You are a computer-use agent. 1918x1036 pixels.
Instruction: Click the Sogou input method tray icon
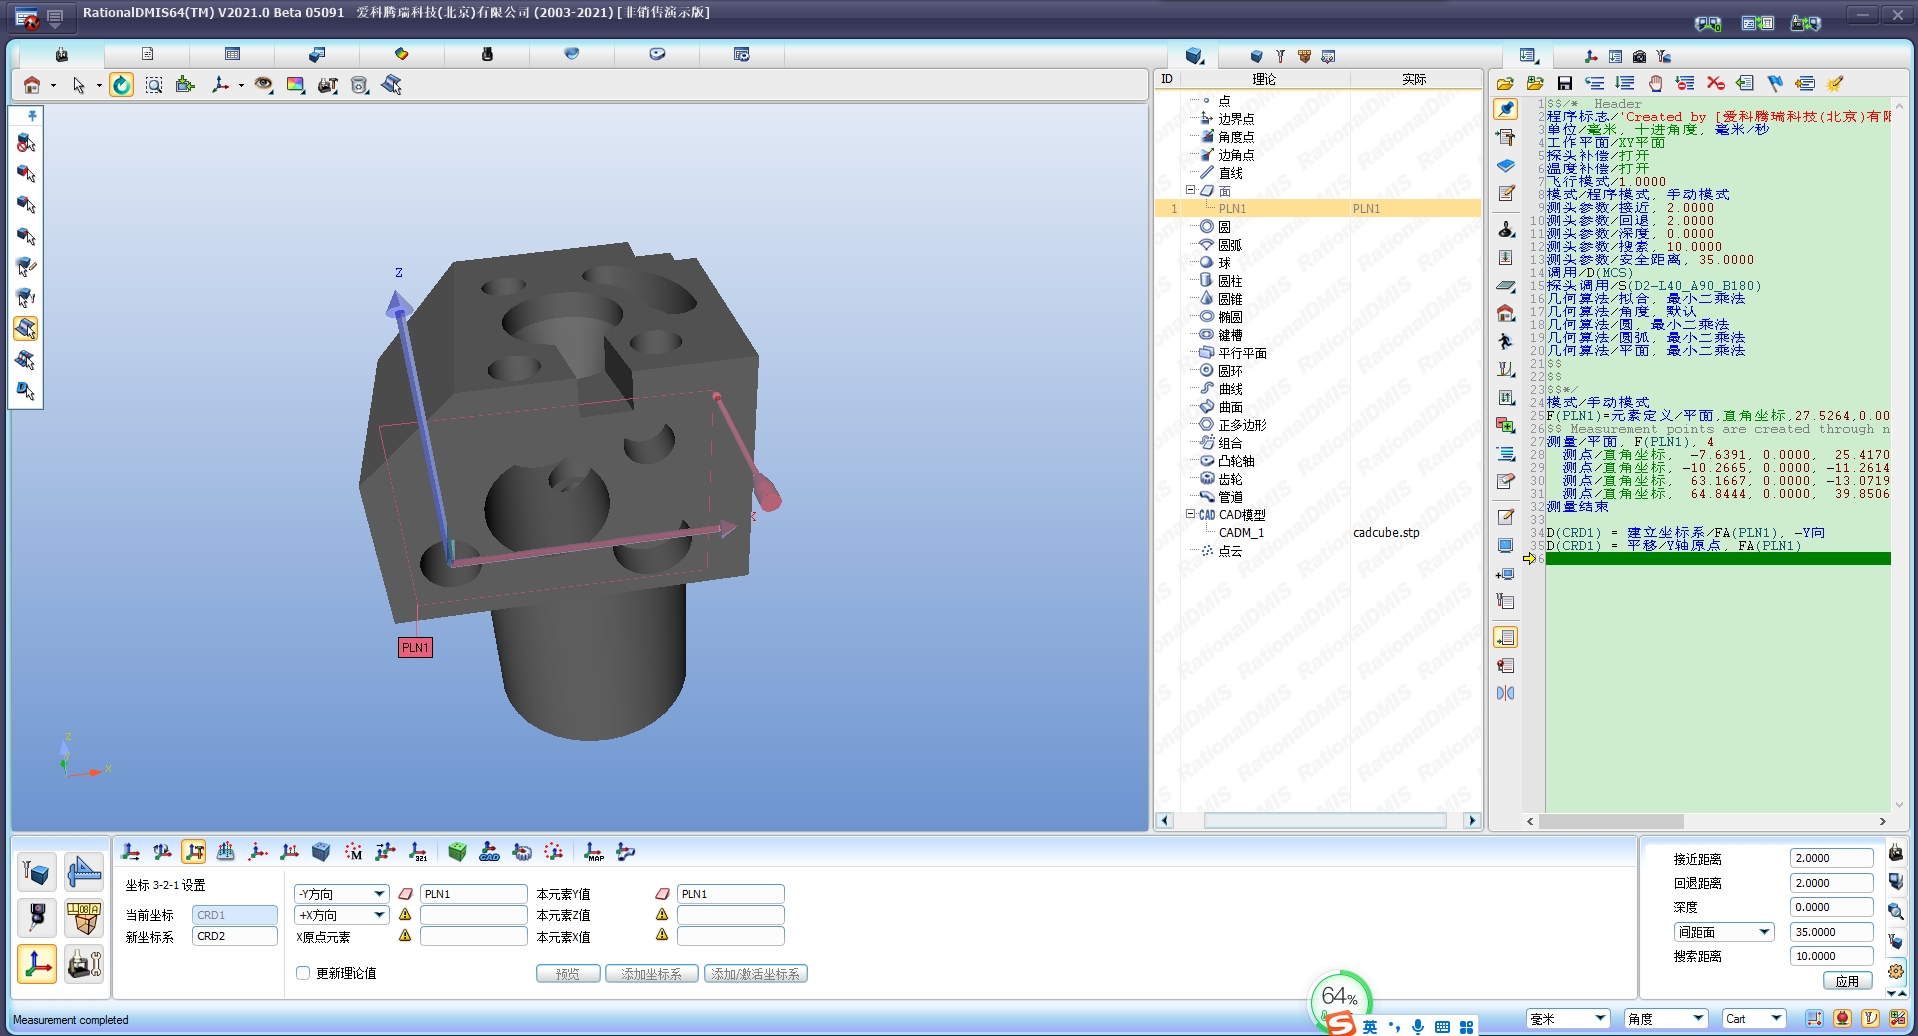[1340, 1024]
